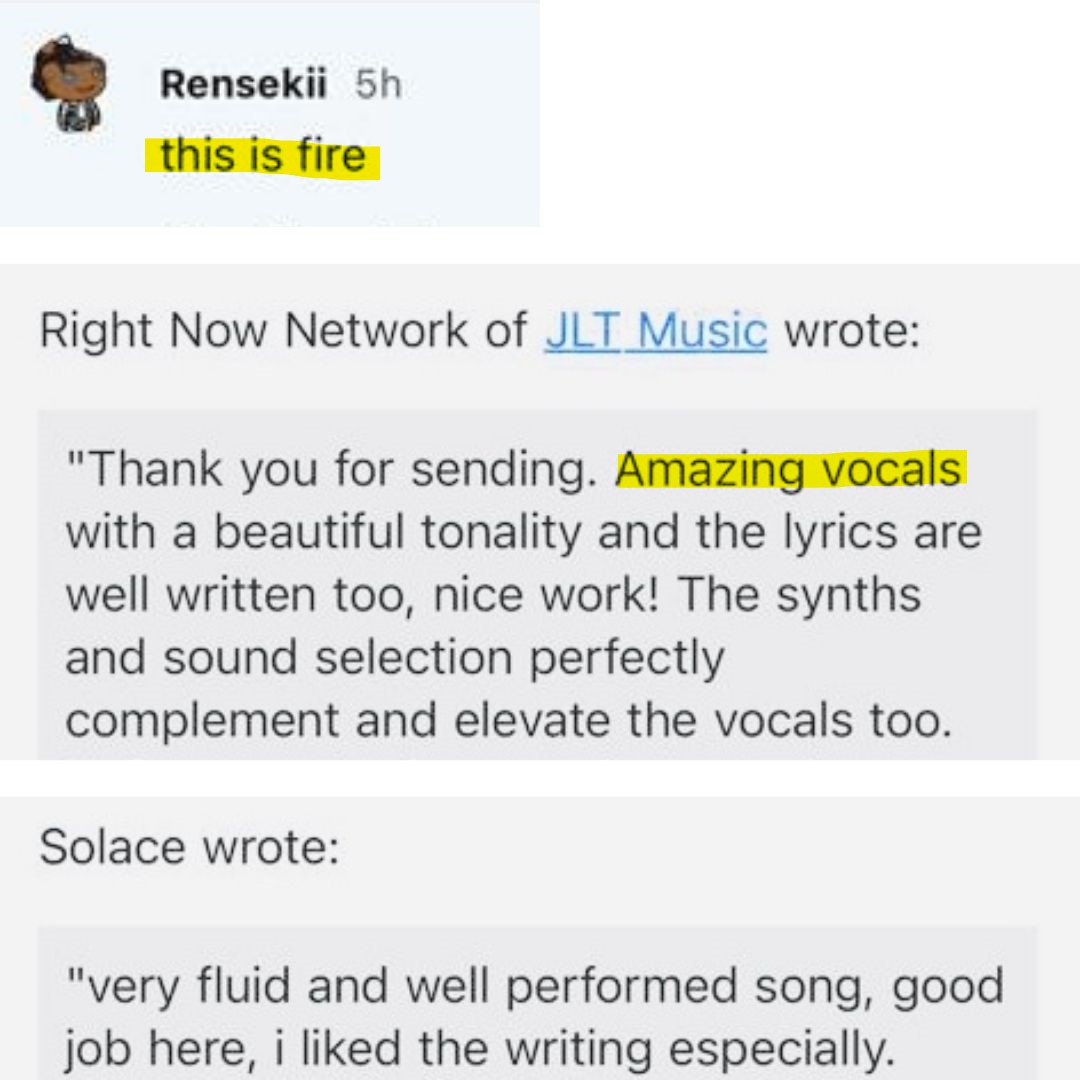
Task: Click the word 'Solace' in the second review
Action: [113, 847]
